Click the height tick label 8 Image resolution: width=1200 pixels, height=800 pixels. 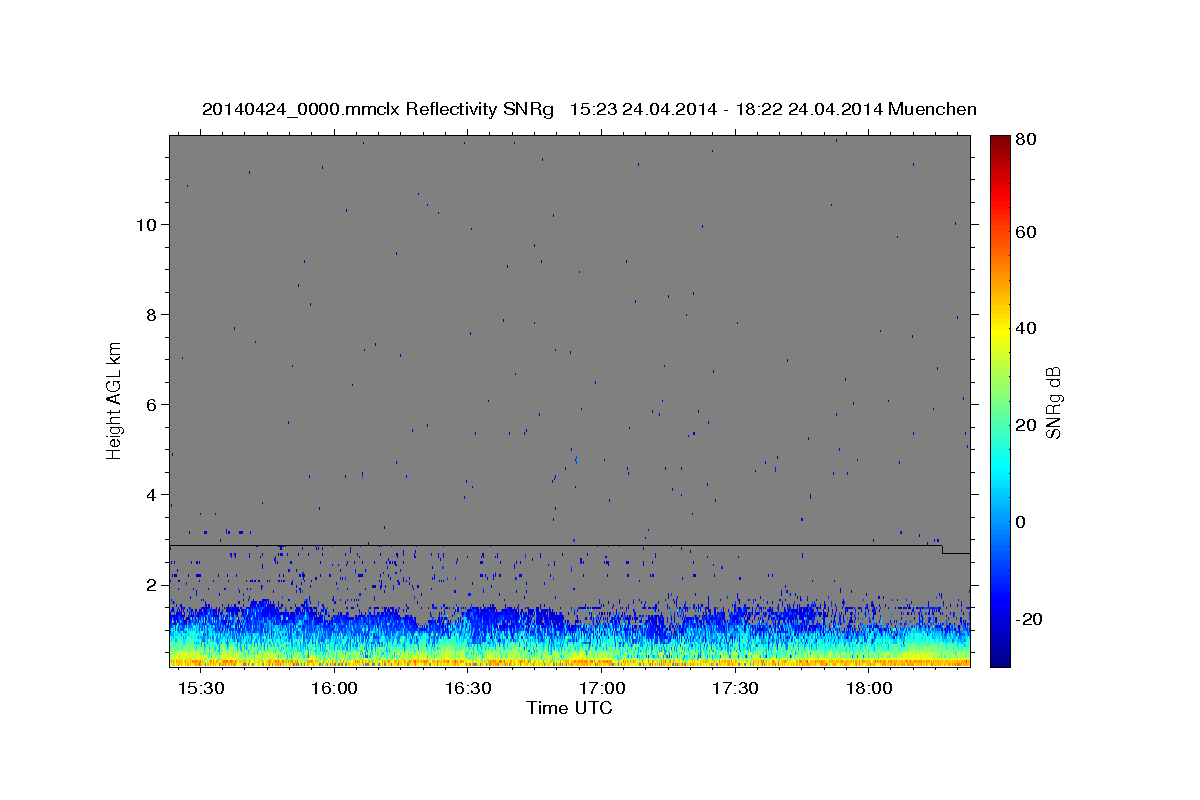point(153,314)
